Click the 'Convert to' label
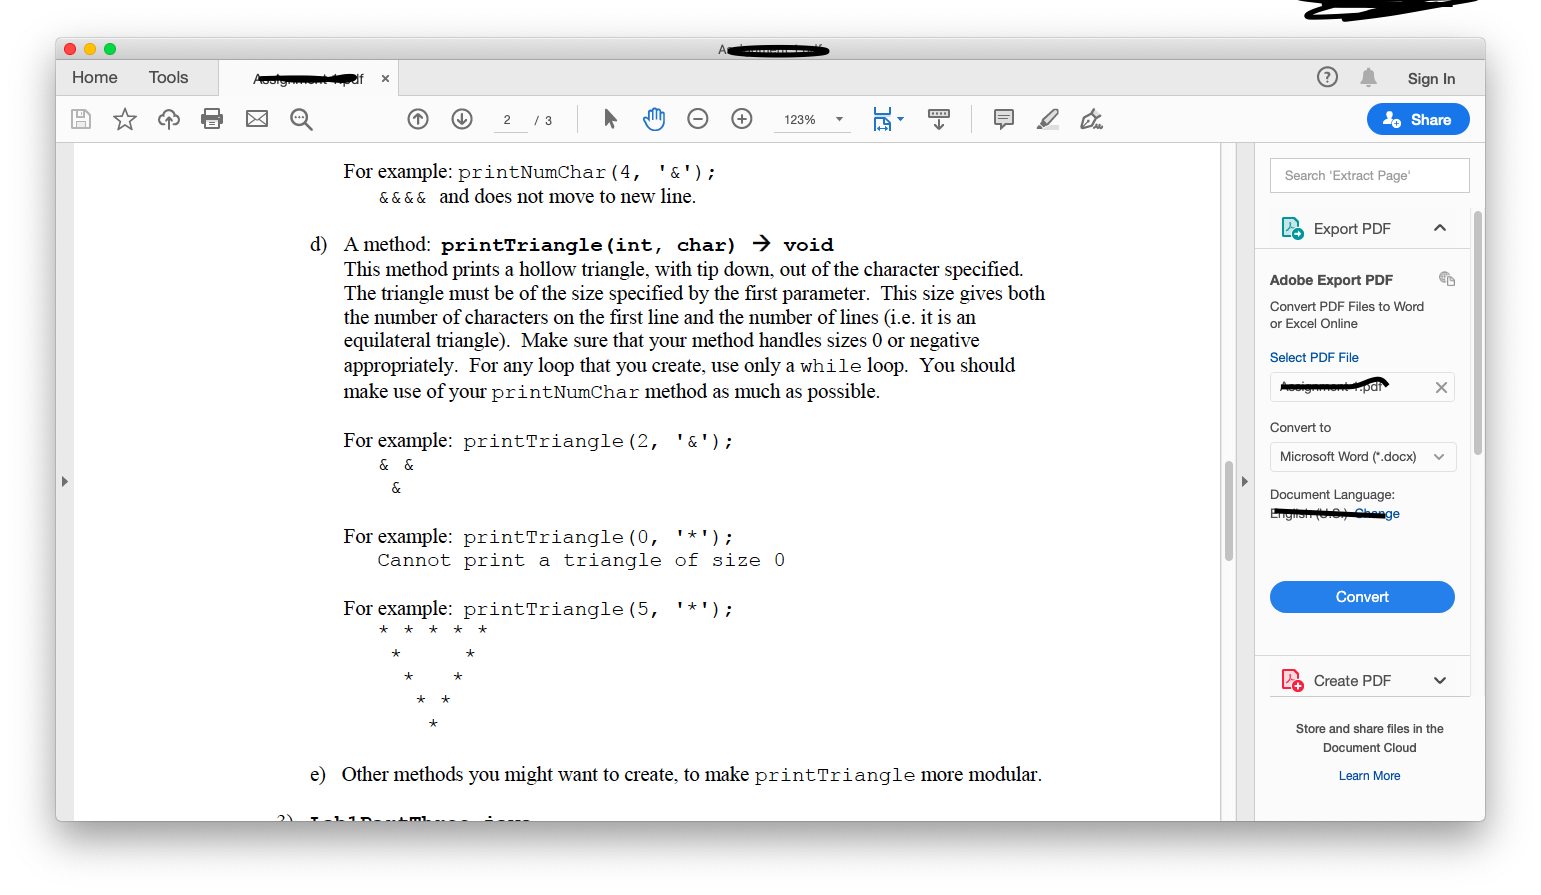 point(1300,427)
